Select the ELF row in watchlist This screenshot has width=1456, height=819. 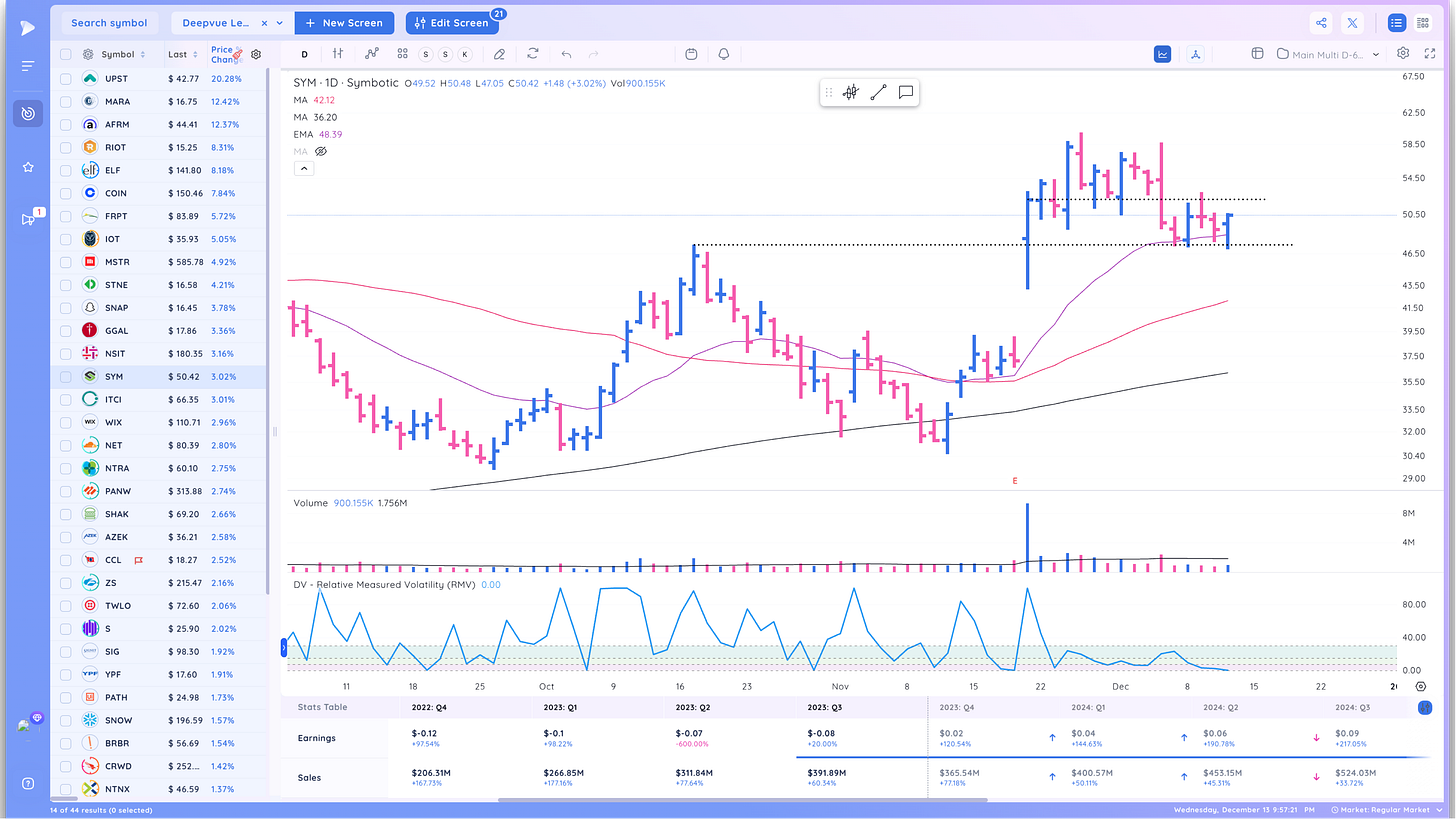tap(158, 170)
